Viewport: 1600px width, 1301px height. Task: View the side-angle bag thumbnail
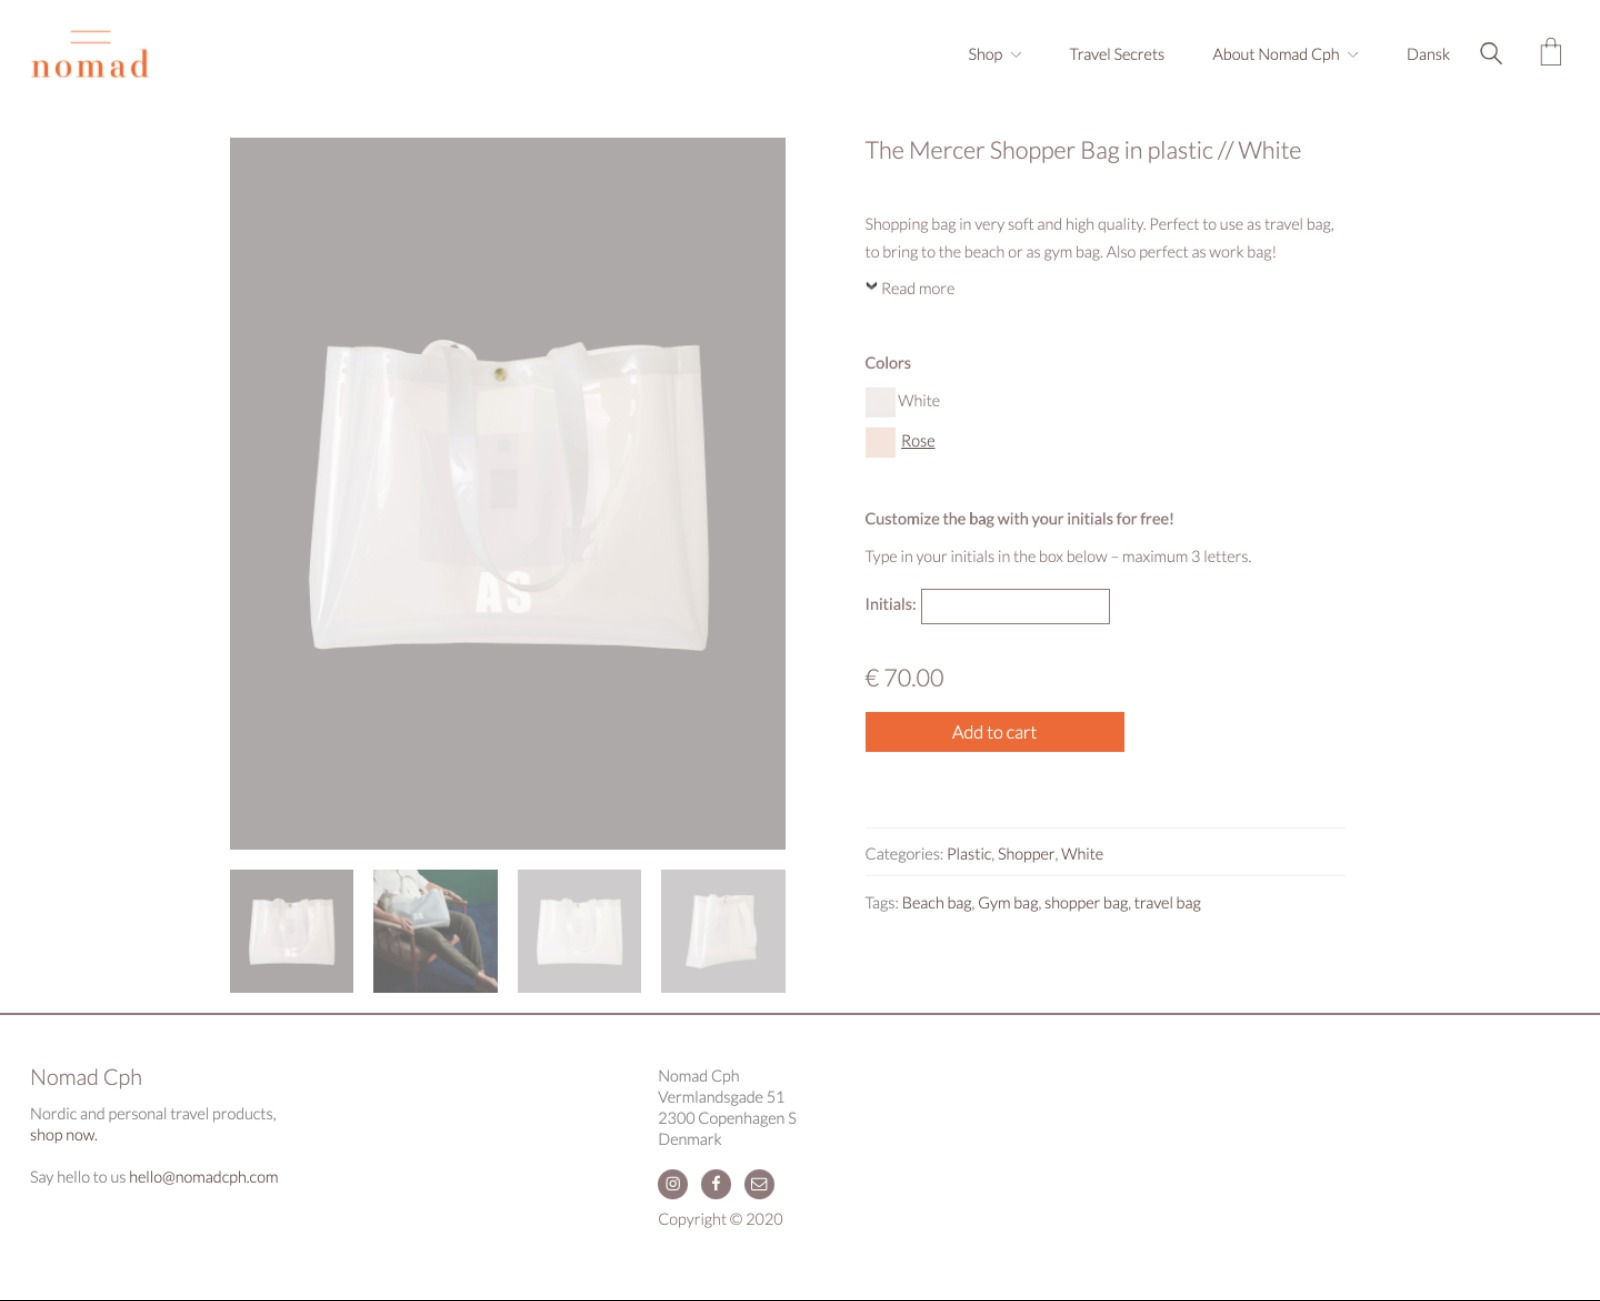[723, 931]
